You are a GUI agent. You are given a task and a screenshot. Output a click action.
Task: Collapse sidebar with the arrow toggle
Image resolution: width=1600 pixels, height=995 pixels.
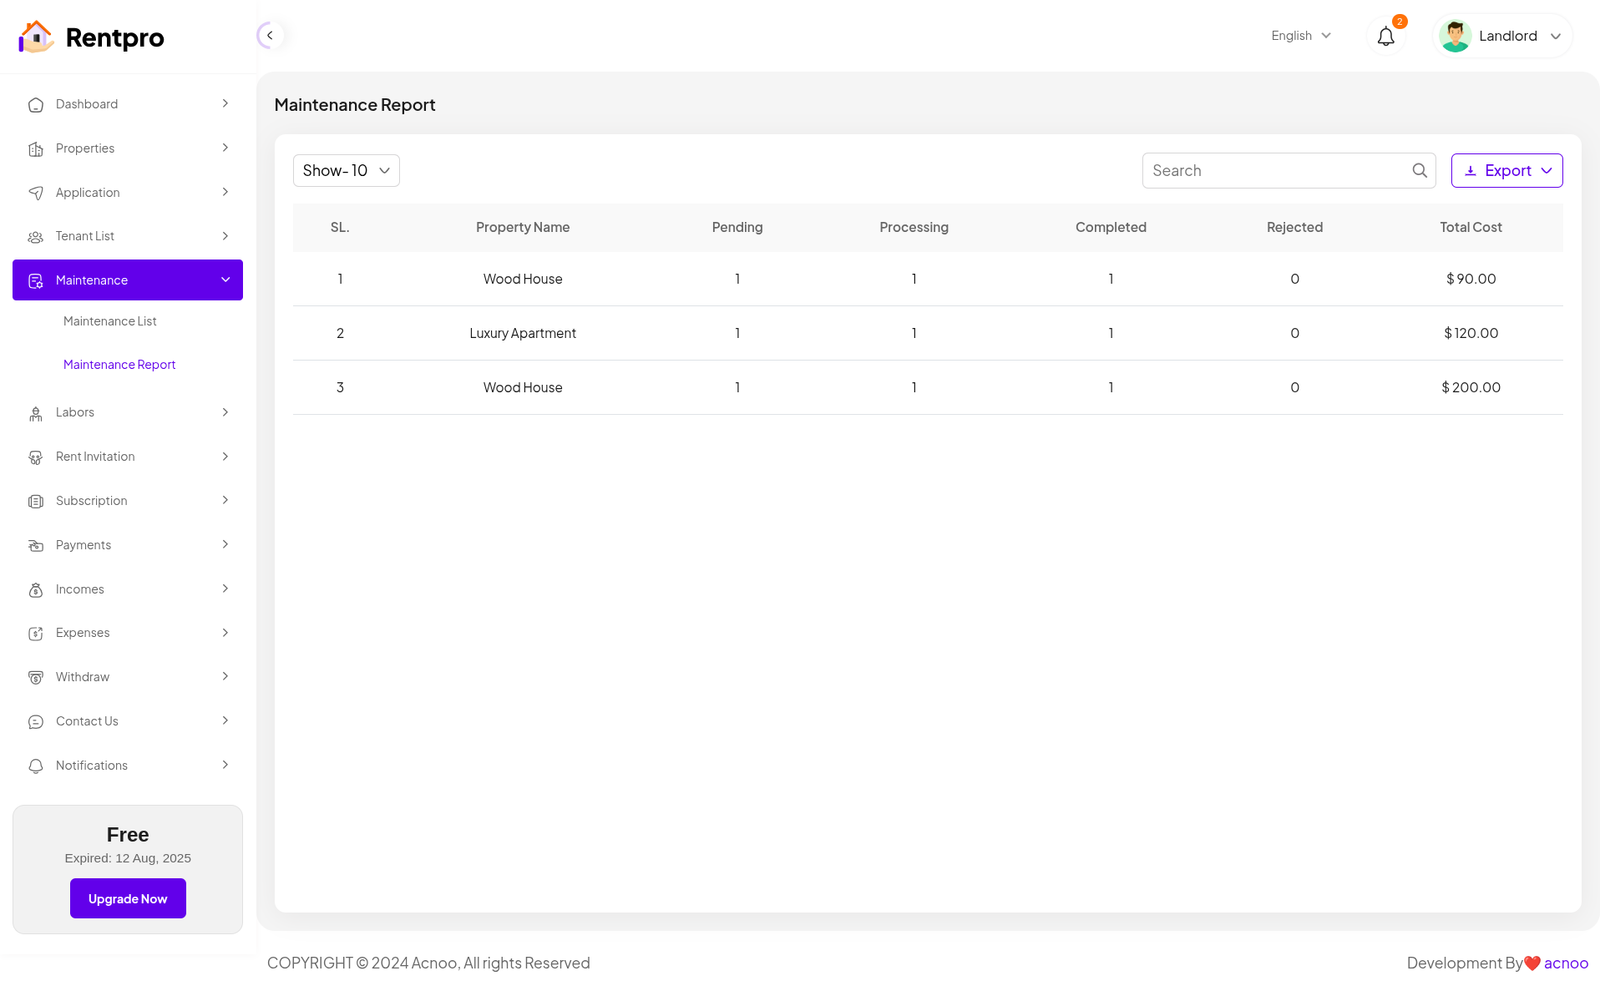point(269,36)
